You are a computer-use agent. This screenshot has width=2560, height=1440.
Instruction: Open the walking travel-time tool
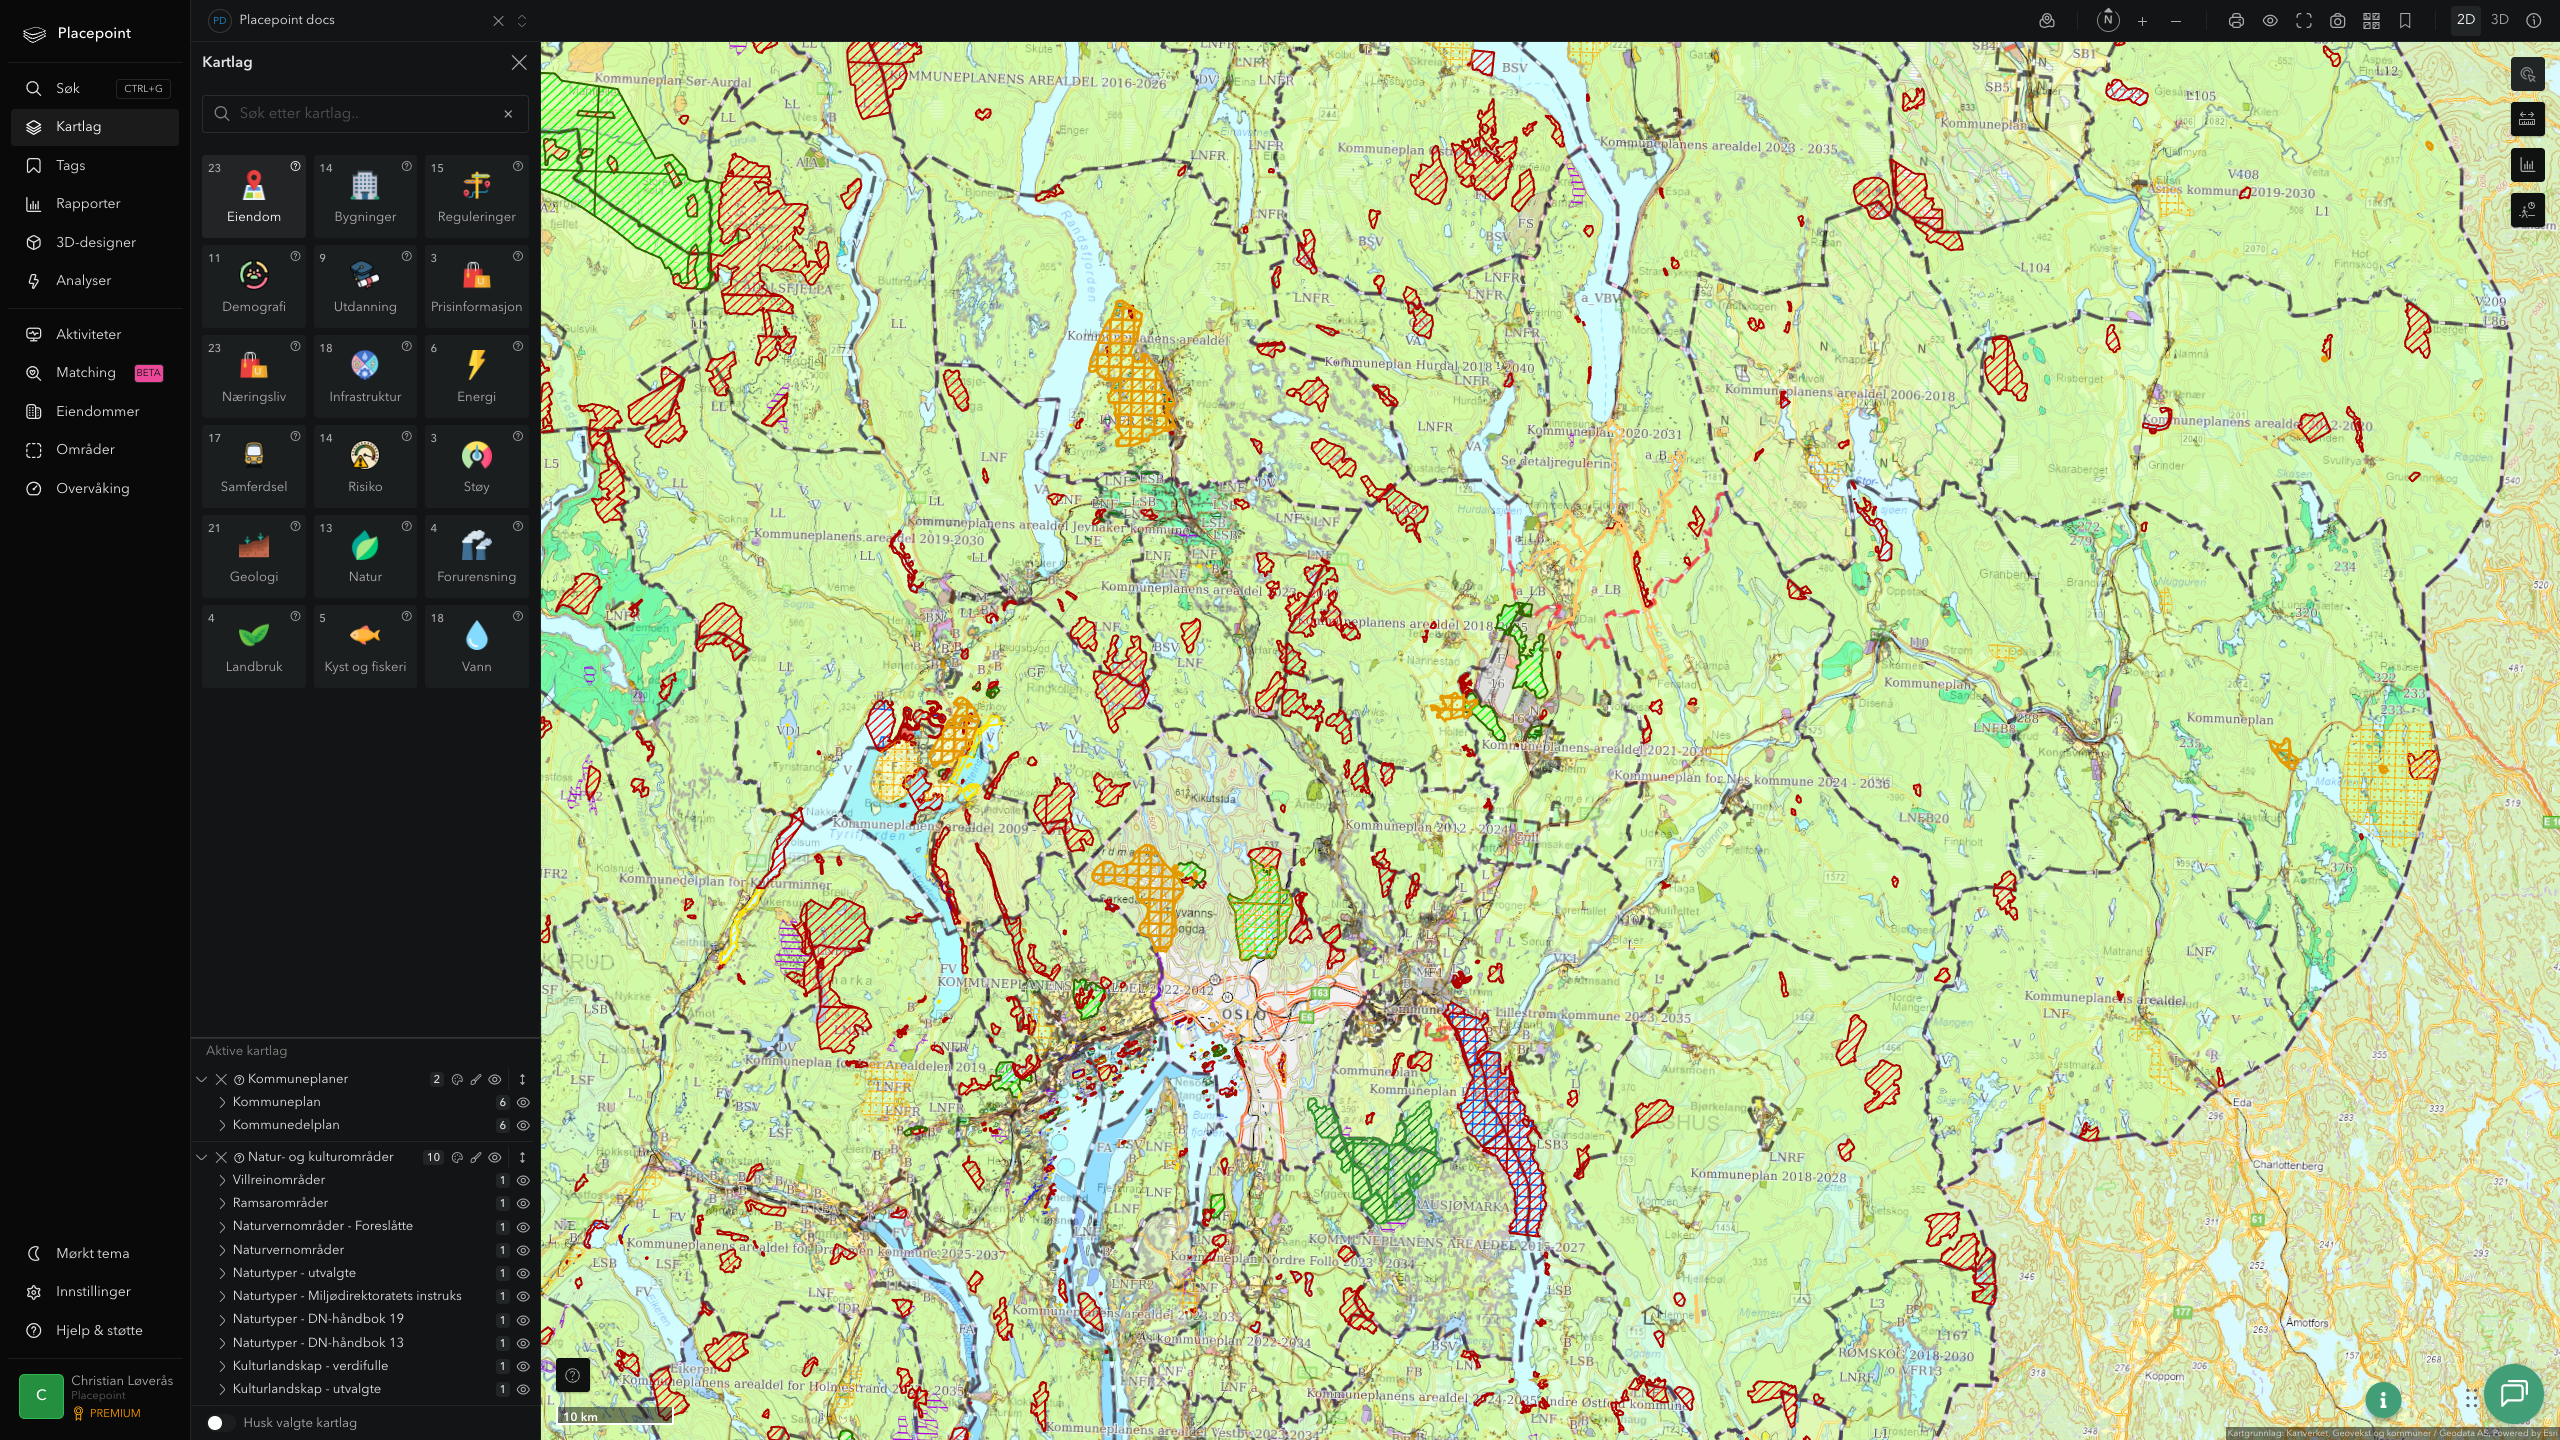[2527, 210]
